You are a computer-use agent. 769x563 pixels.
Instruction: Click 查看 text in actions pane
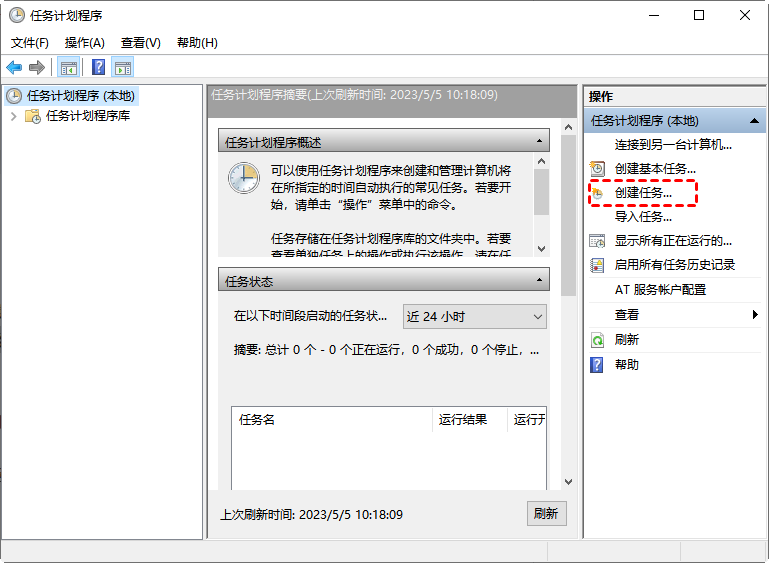tap(627, 315)
